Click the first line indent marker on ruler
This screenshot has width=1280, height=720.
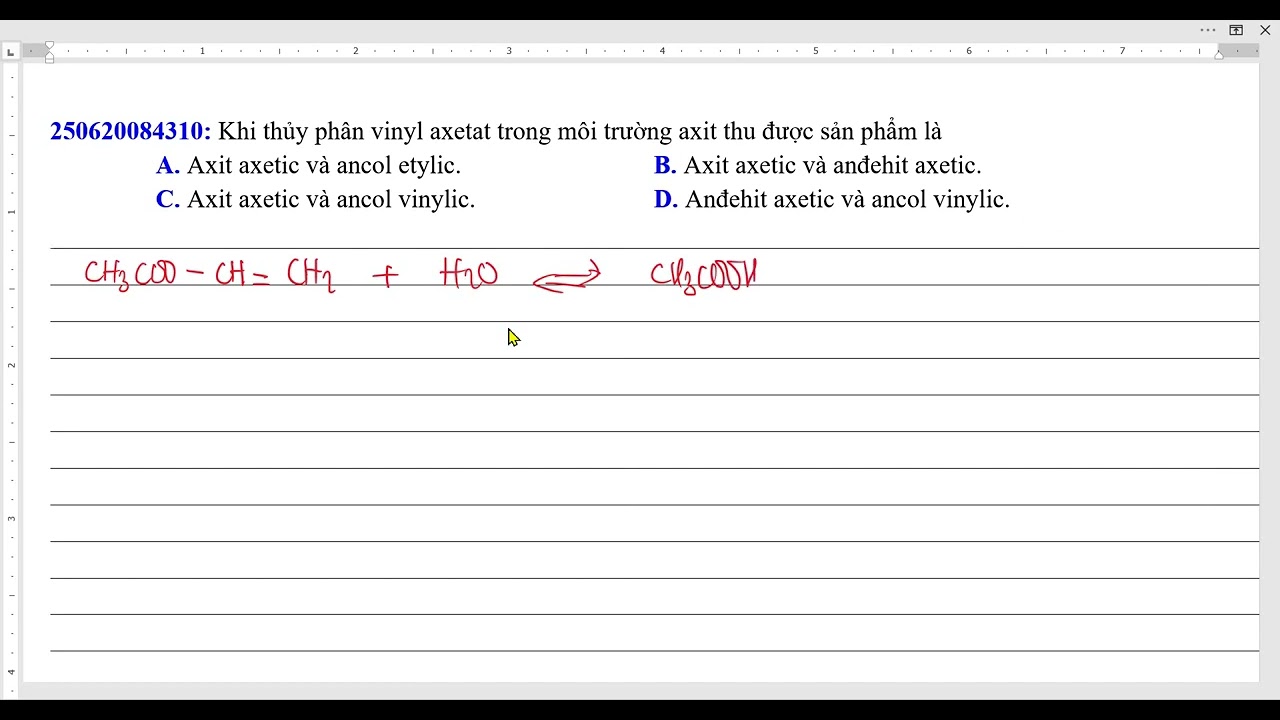coord(49,46)
